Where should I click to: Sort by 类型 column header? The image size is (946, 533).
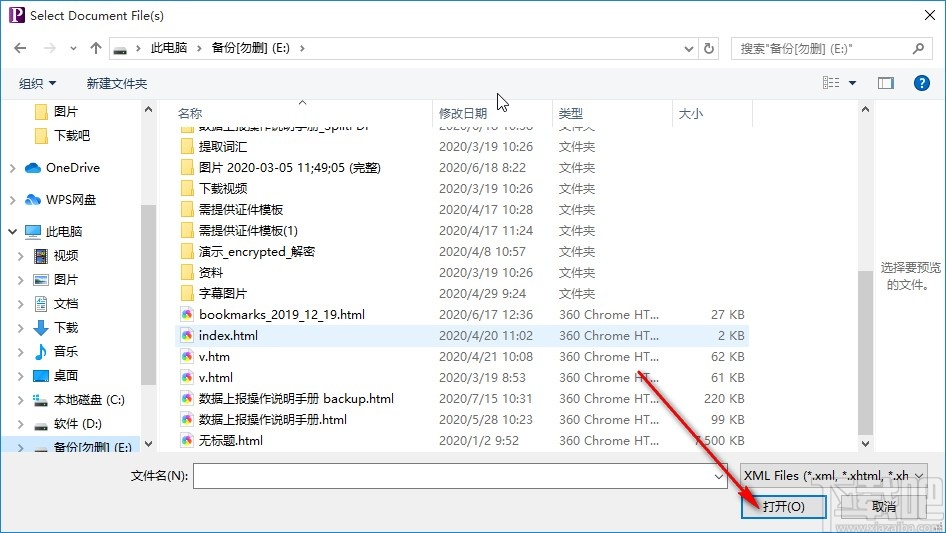tap(571, 113)
